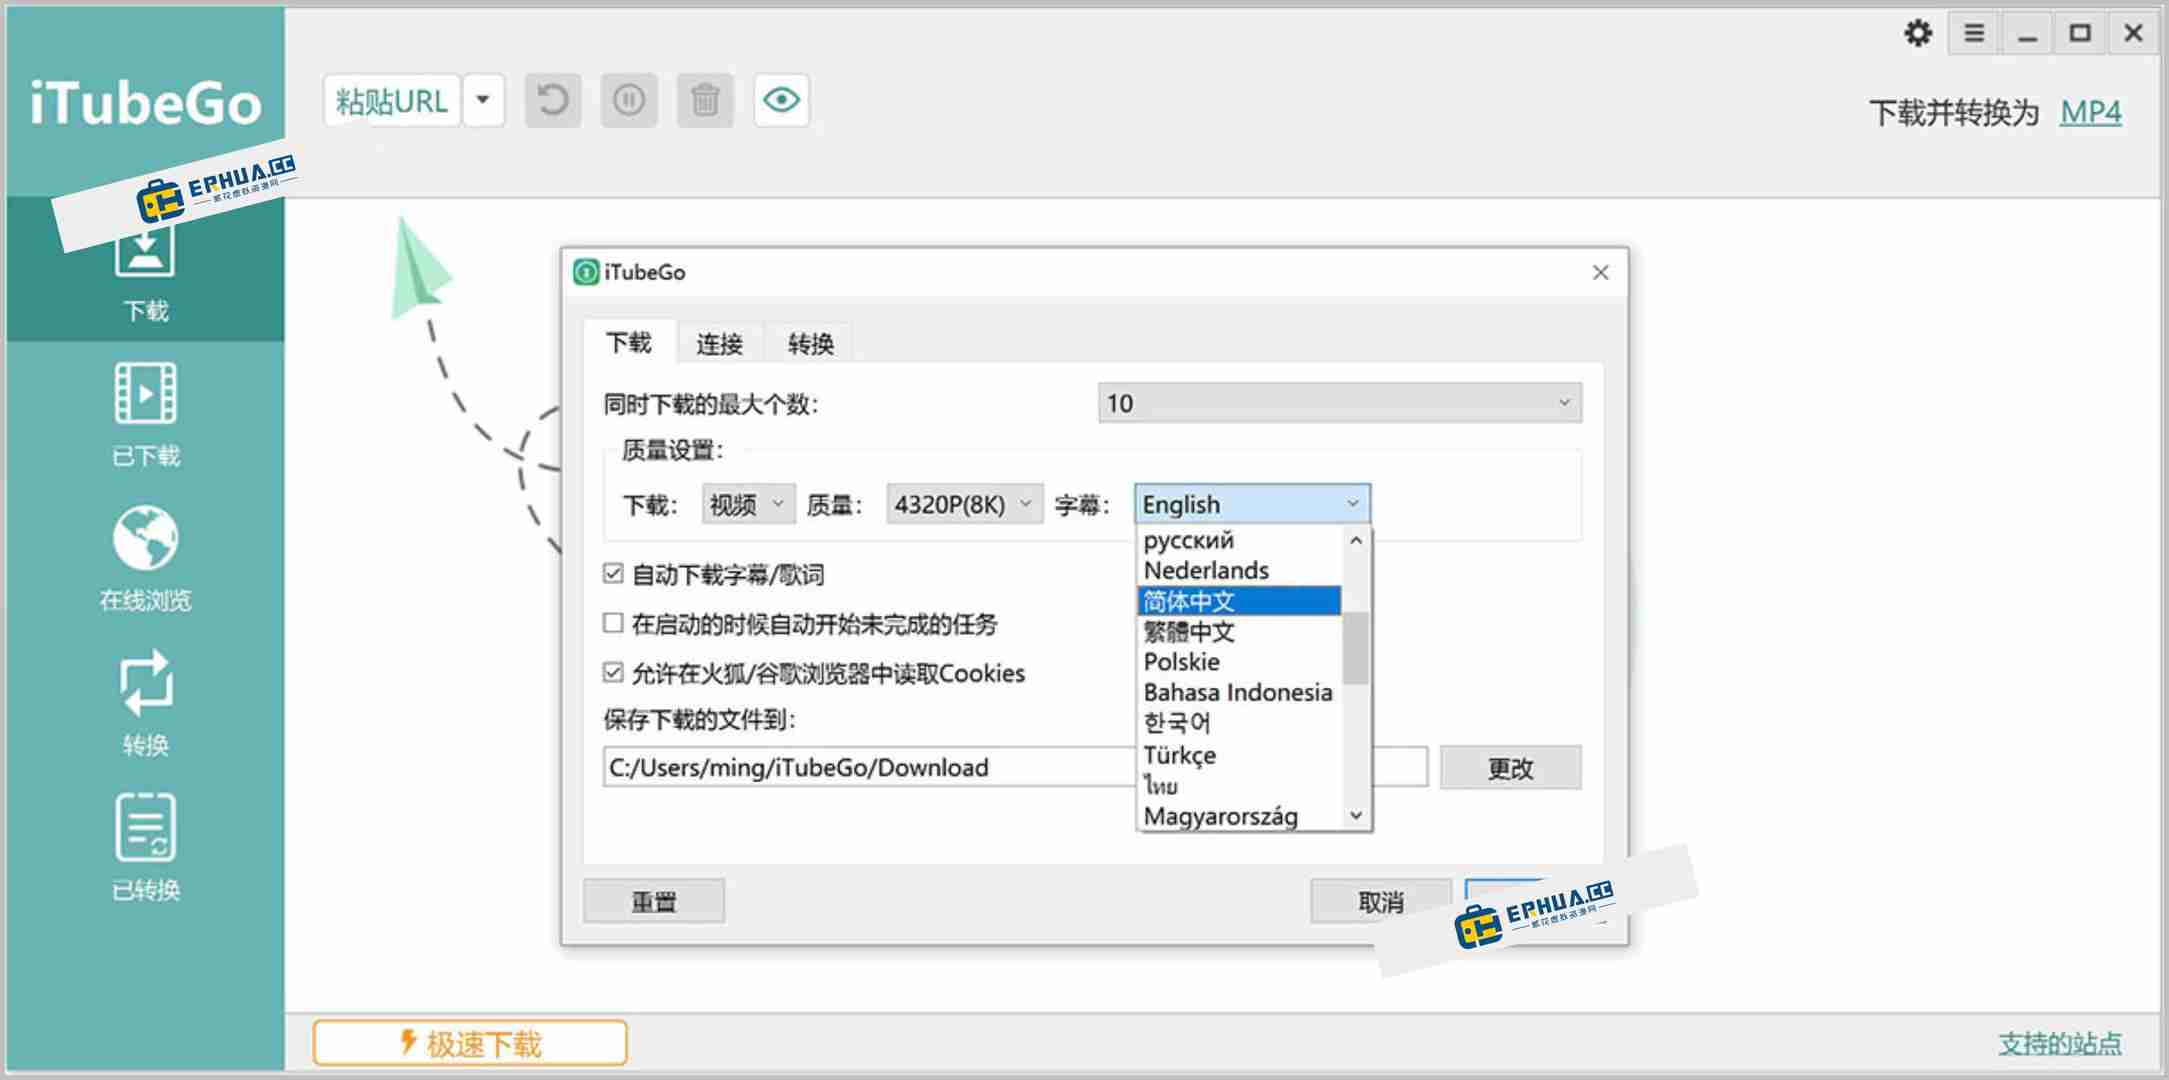Select русский in the language list
2169x1080 pixels.
pyautogui.click(x=1240, y=540)
